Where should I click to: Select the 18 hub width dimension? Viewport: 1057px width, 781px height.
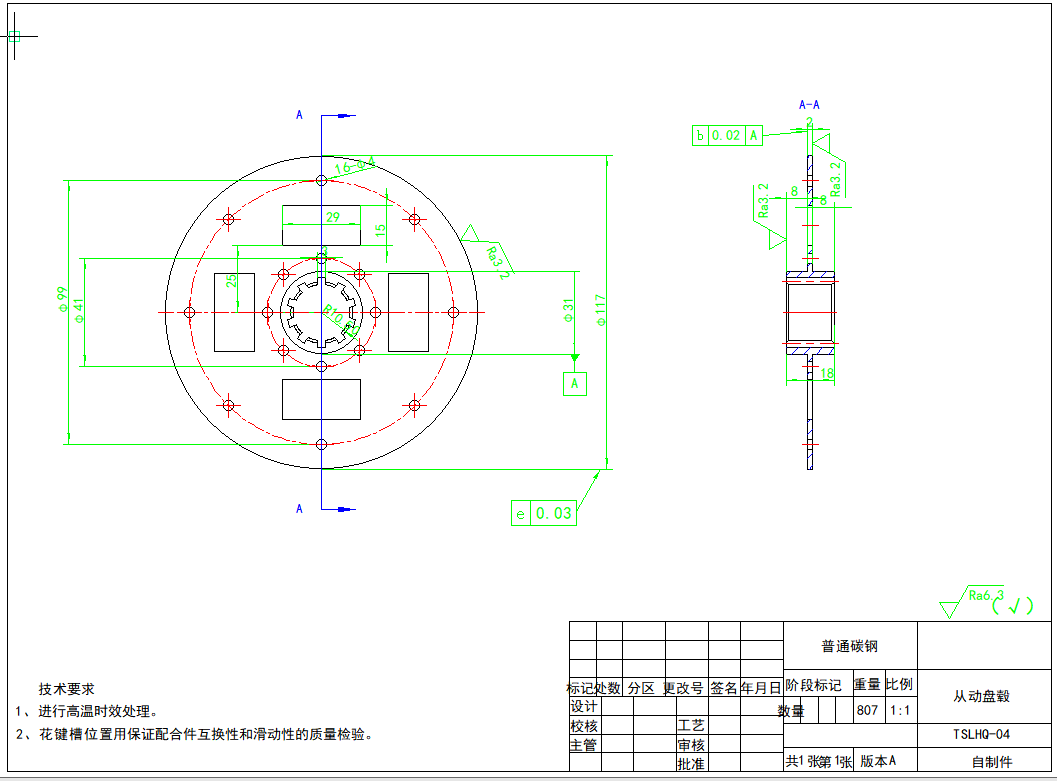pos(826,374)
